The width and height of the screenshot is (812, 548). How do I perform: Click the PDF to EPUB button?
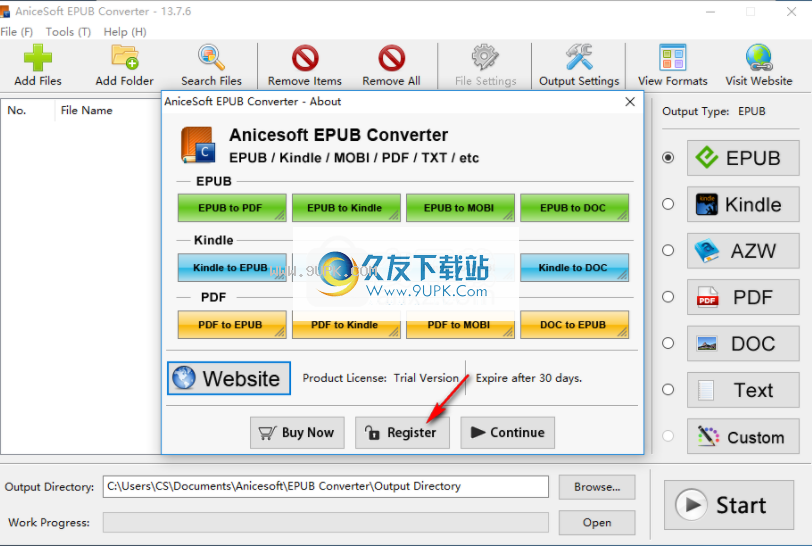pos(232,325)
